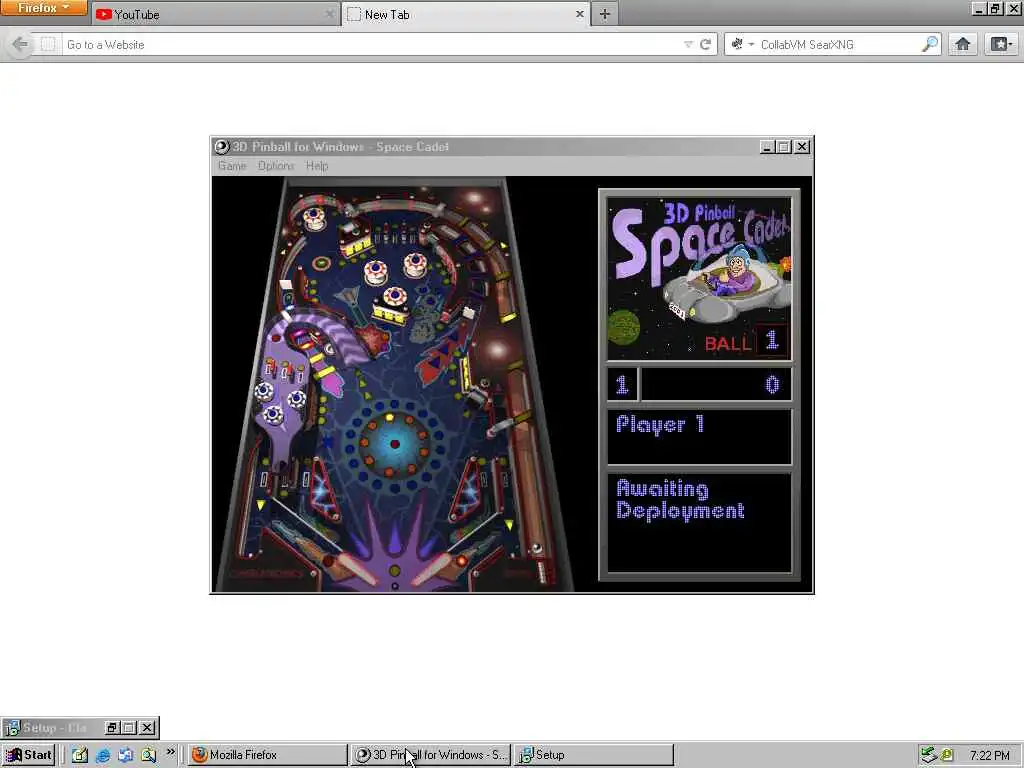Click the Player 1 text panel
This screenshot has height=768, width=1024.
[x=699, y=436]
